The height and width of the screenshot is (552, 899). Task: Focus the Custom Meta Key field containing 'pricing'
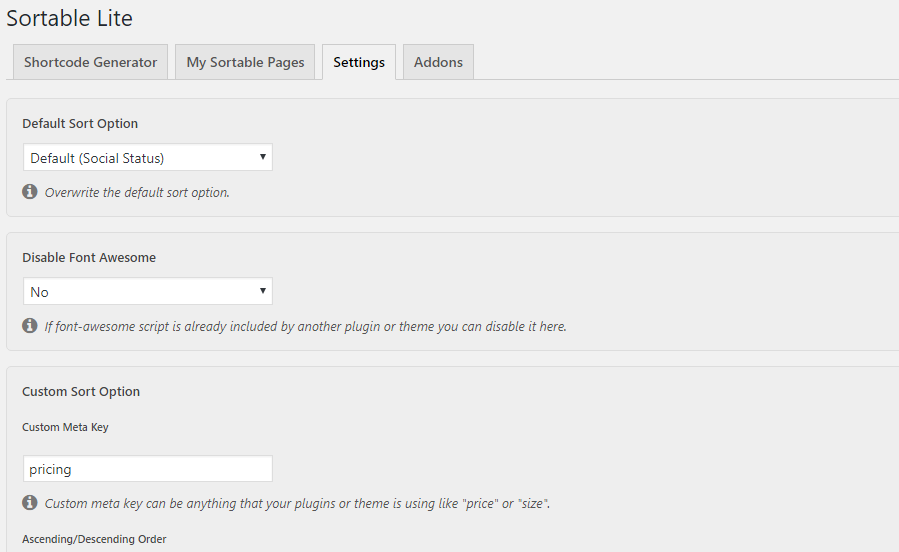(x=148, y=469)
